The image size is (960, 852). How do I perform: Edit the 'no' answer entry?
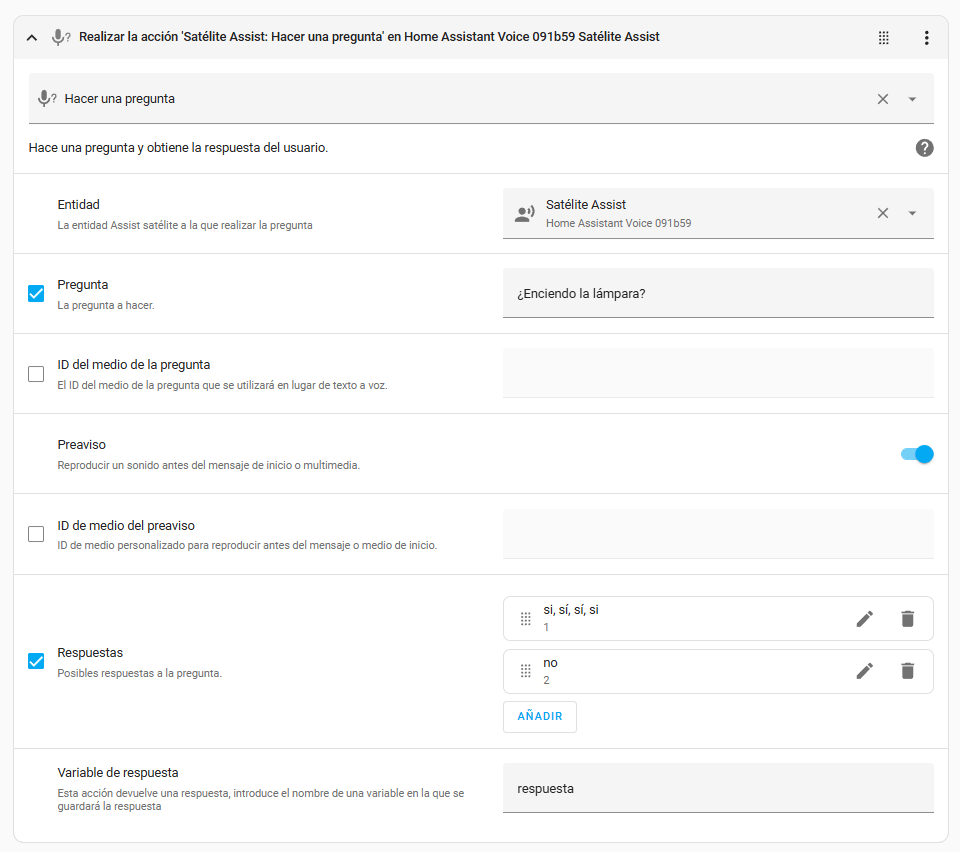click(x=864, y=671)
